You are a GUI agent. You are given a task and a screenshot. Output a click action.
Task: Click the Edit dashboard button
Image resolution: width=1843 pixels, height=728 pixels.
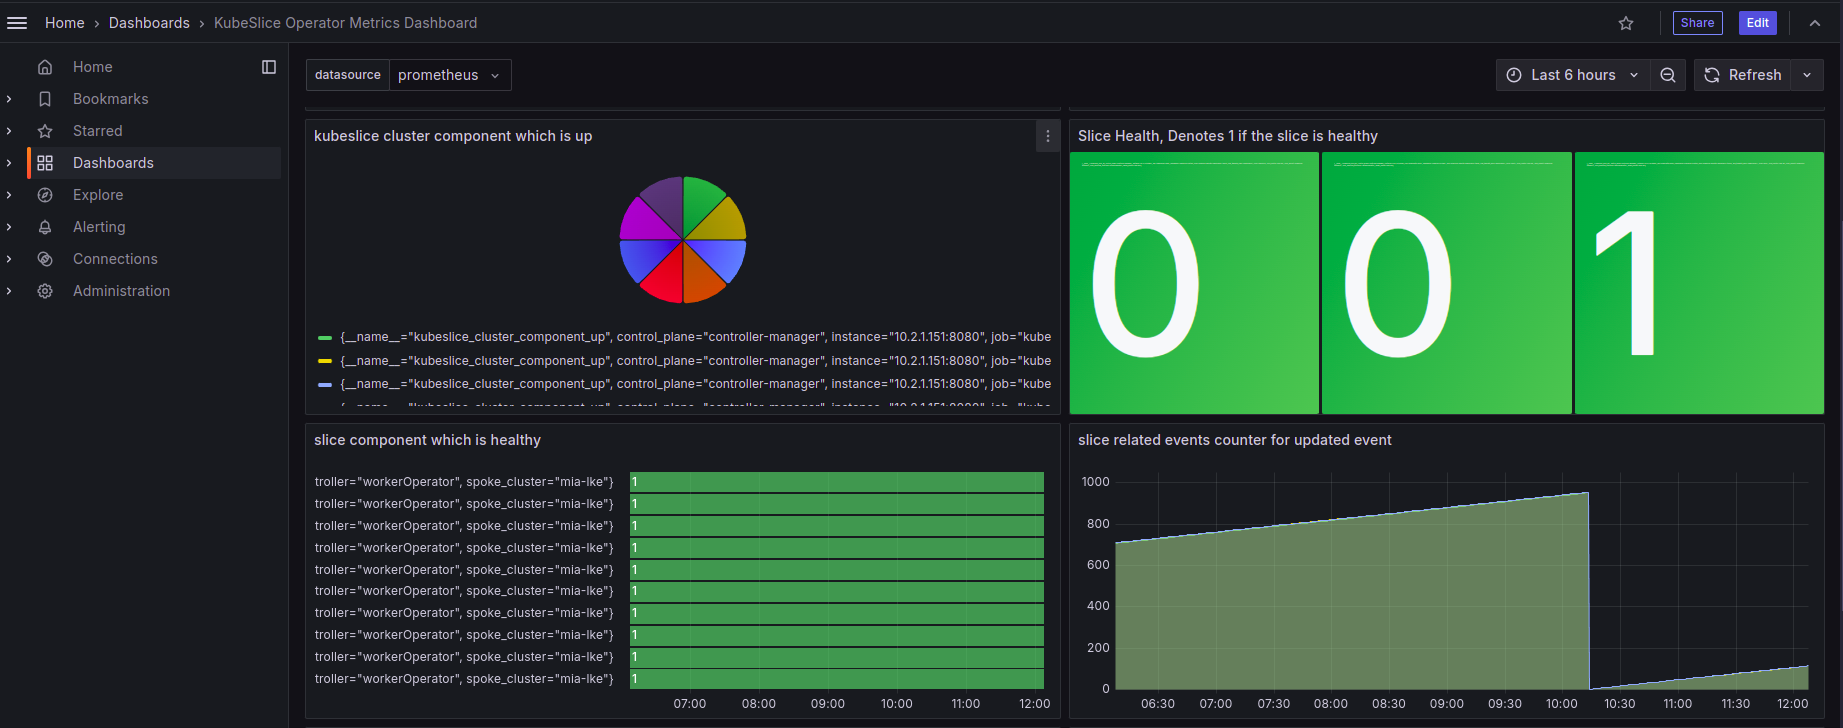1758,23
